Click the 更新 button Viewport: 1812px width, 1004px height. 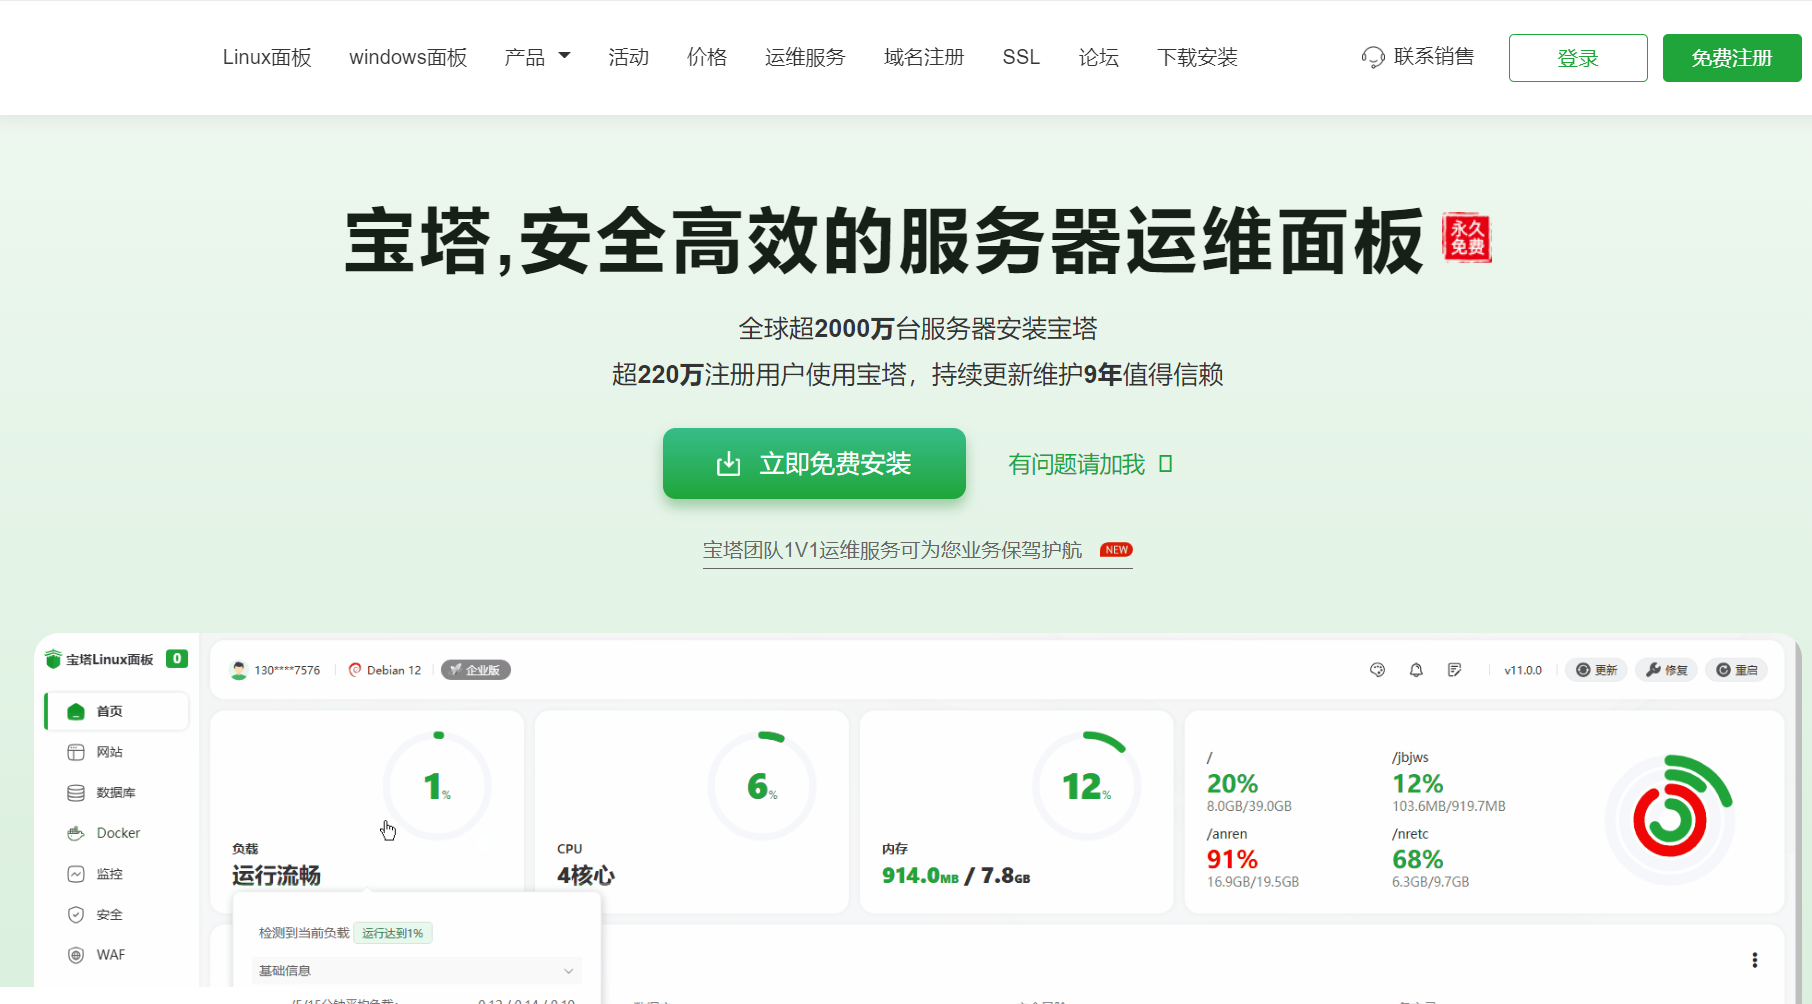(x=1596, y=670)
